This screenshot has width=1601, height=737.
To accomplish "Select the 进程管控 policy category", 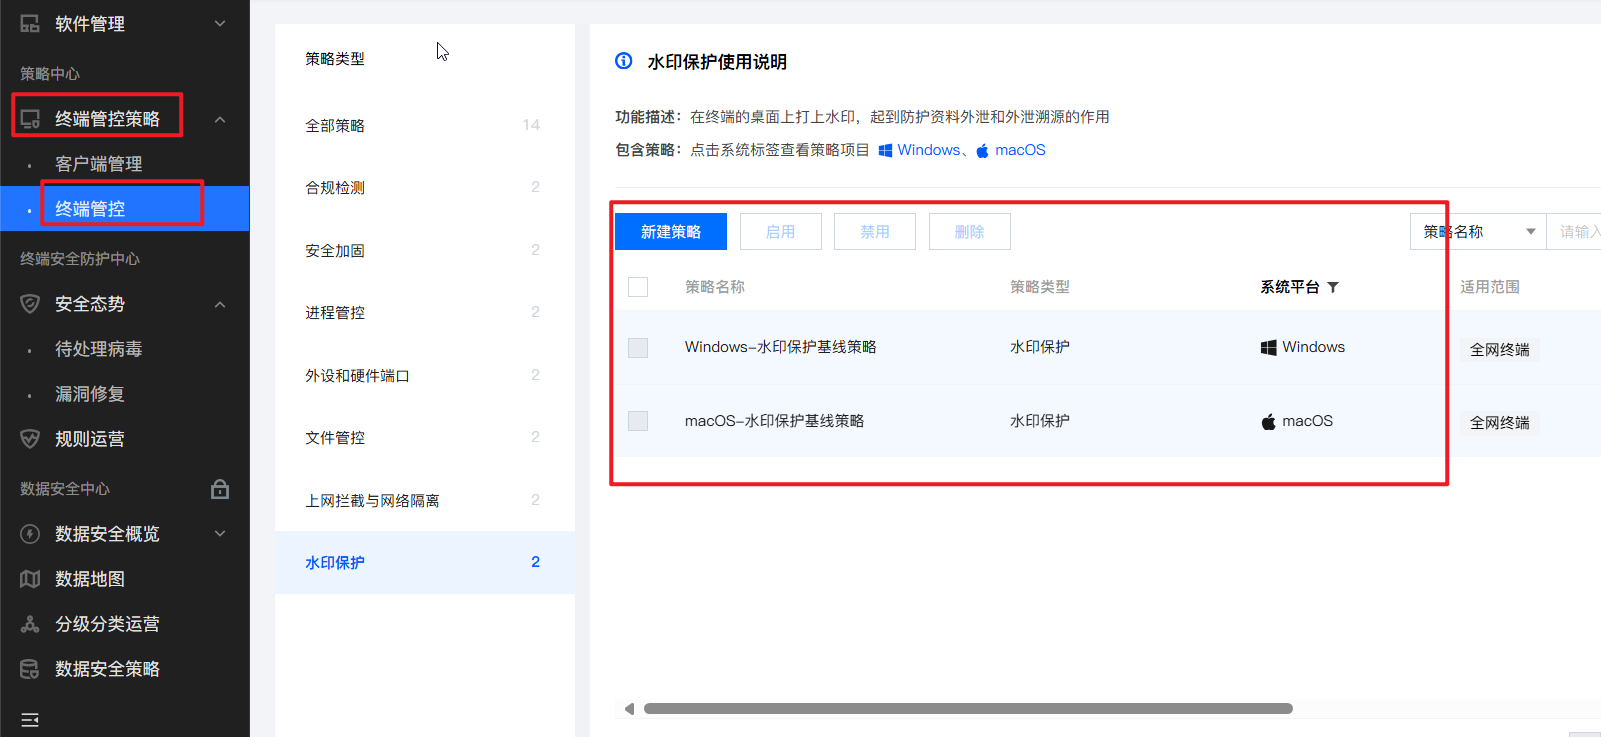I will pos(424,313).
